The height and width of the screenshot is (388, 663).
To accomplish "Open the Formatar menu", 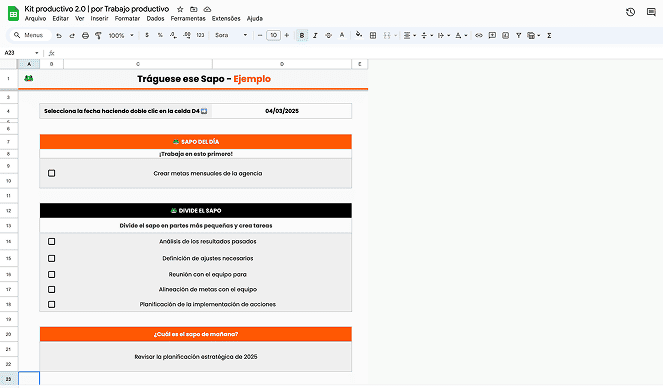I will point(127,19).
